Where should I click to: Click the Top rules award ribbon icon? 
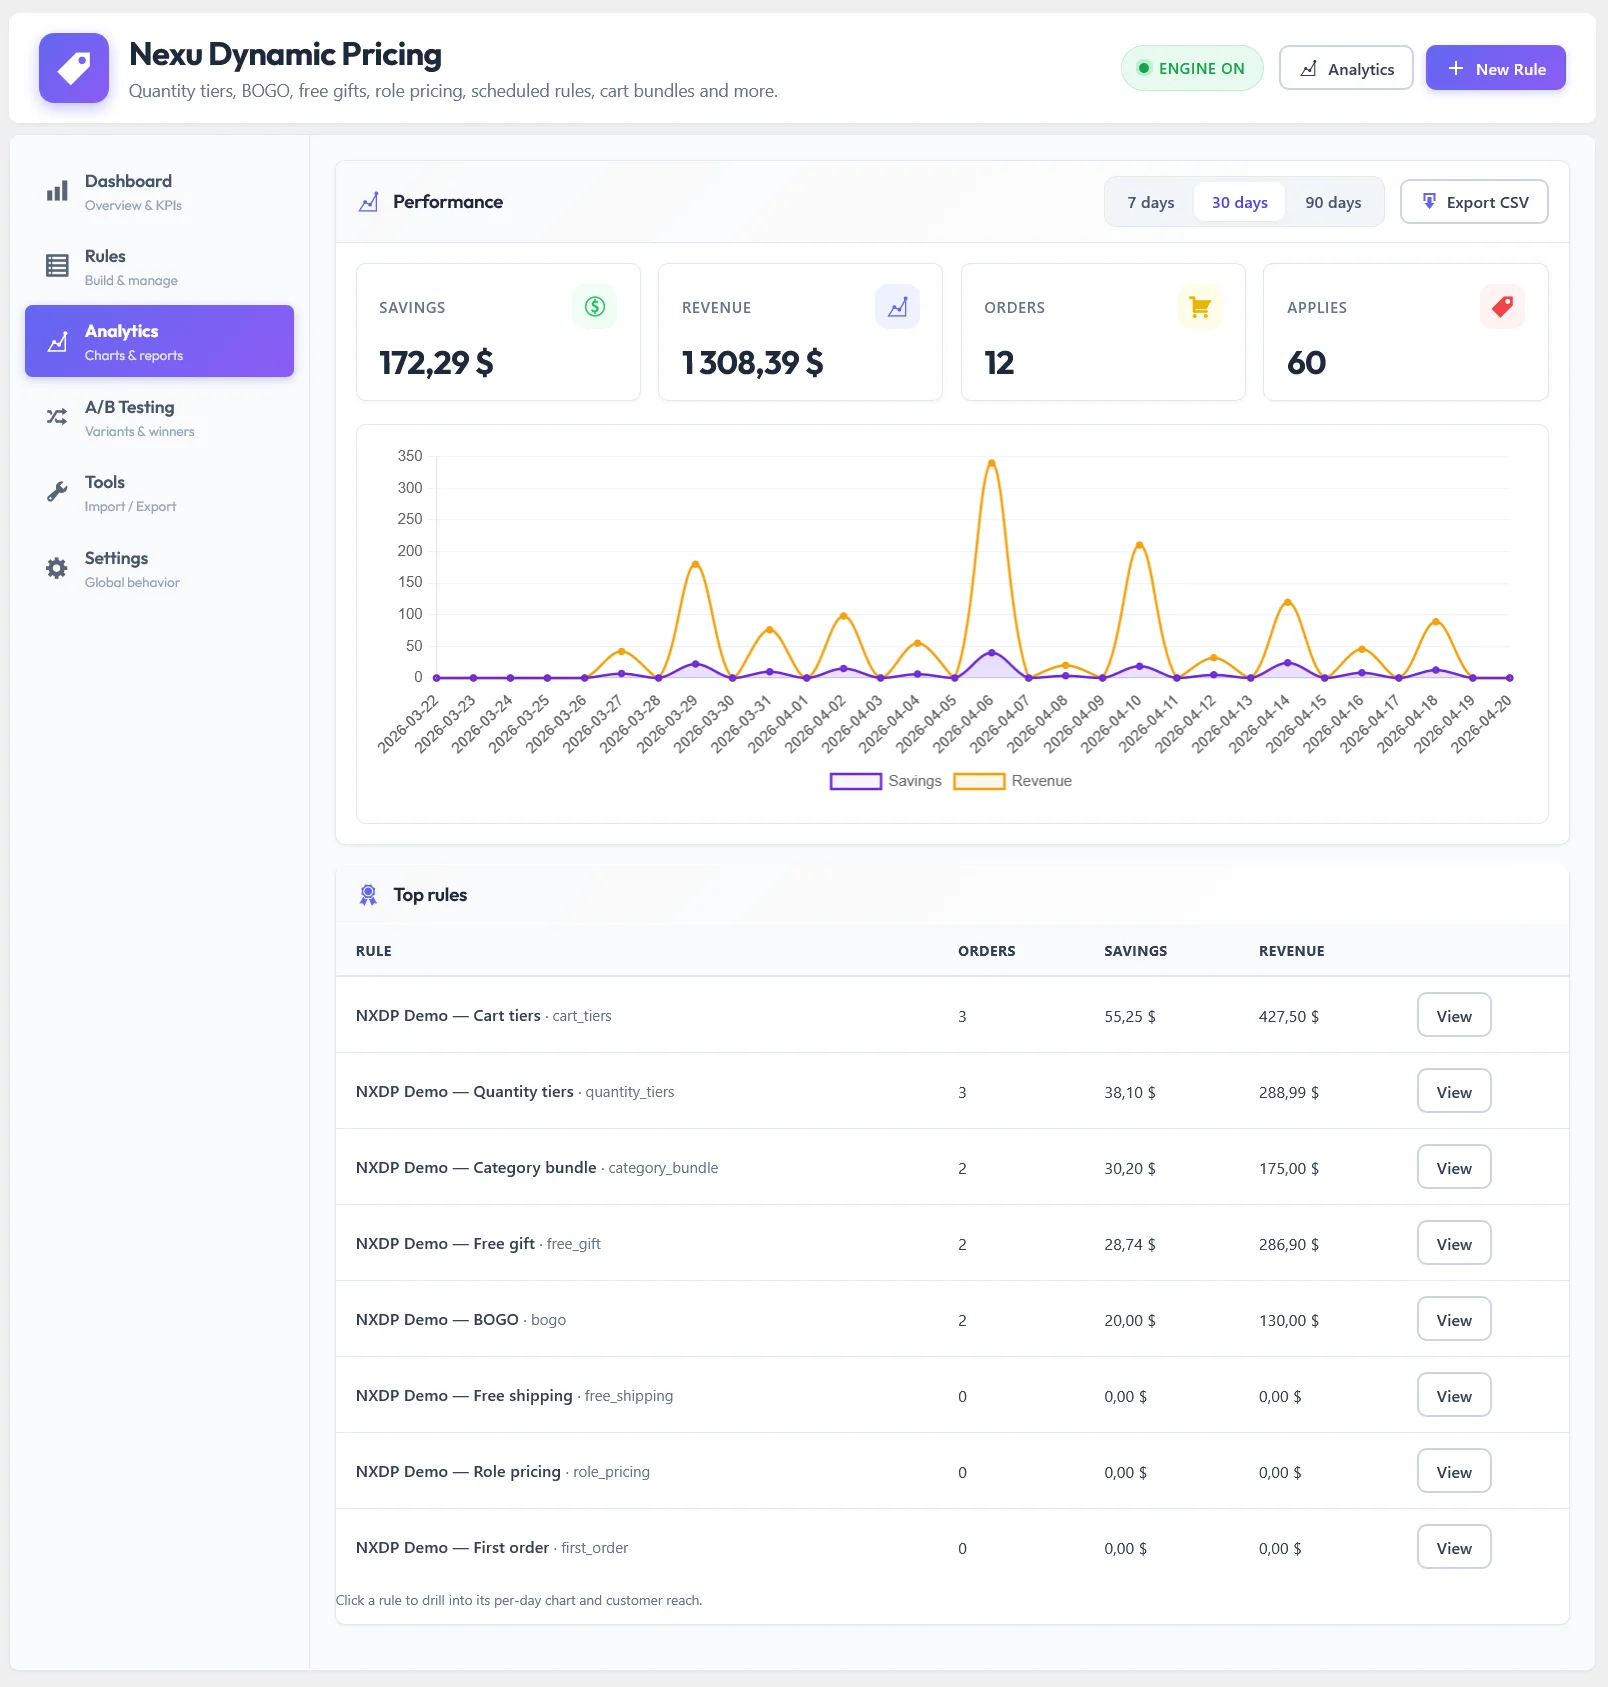click(368, 895)
